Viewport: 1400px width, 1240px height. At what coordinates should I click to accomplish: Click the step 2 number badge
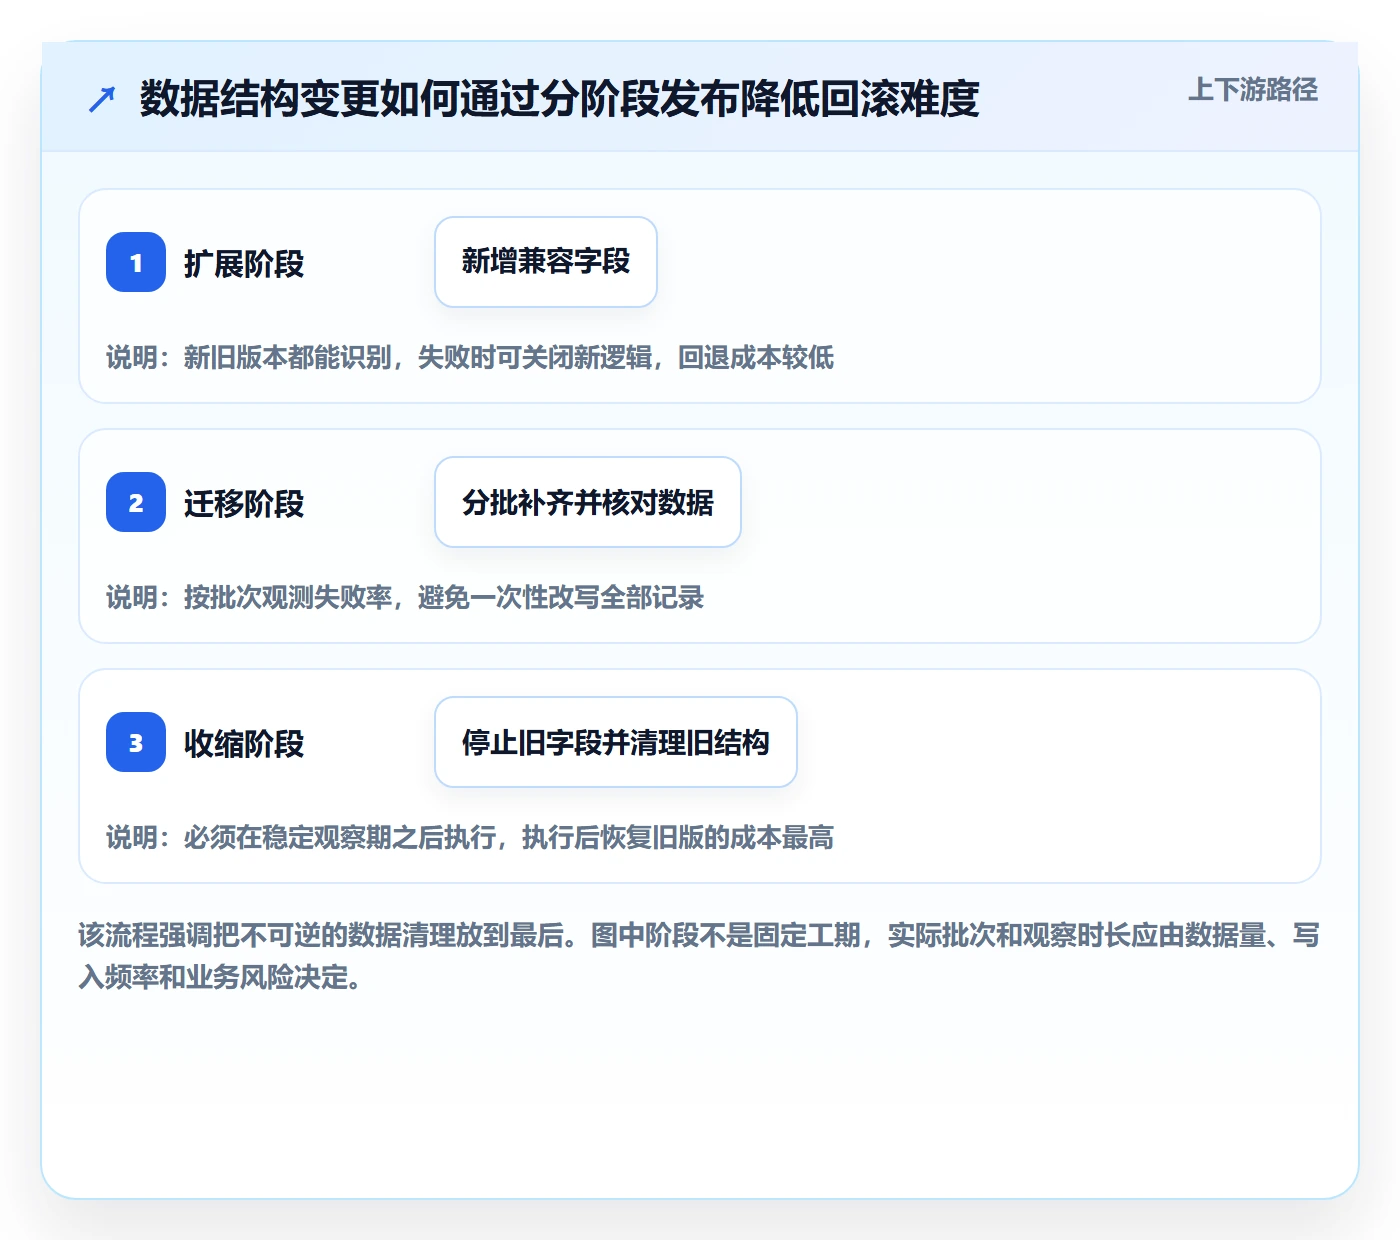(136, 502)
